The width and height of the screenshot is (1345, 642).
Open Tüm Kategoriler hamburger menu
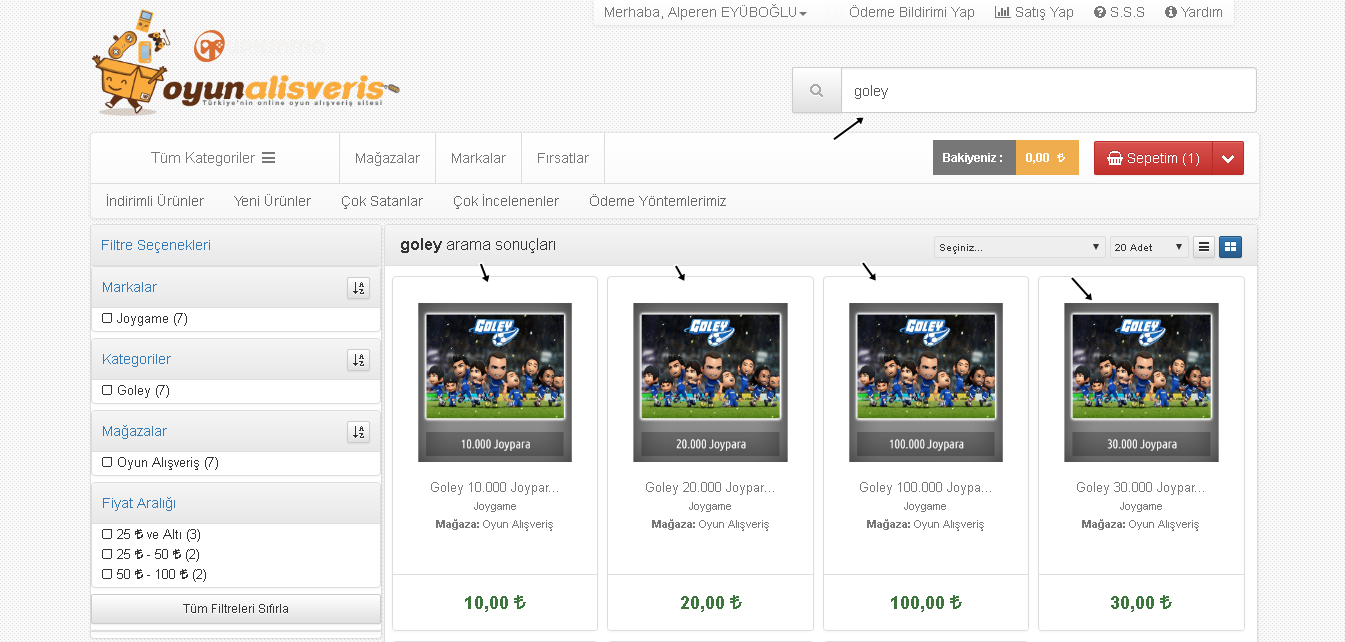[x=213, y=158]
